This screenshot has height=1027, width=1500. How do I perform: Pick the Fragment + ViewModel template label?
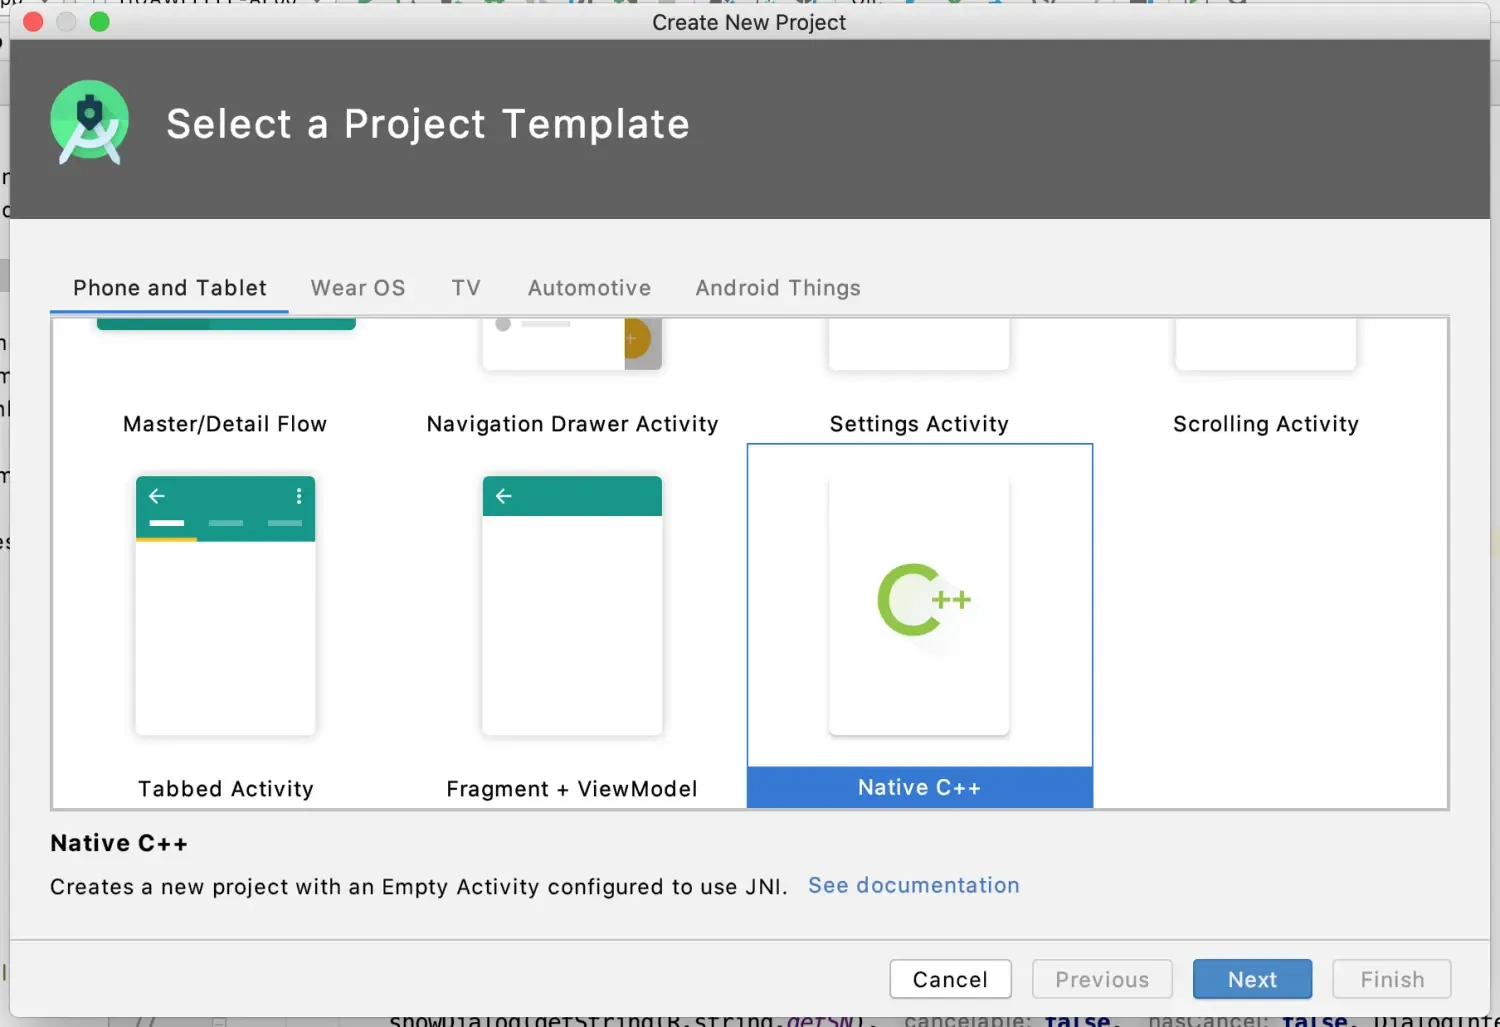tap(572, 789)
